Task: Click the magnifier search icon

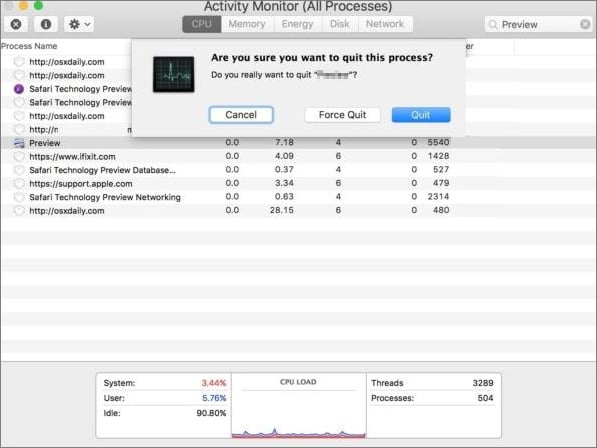Action: (x=493, y=25)
